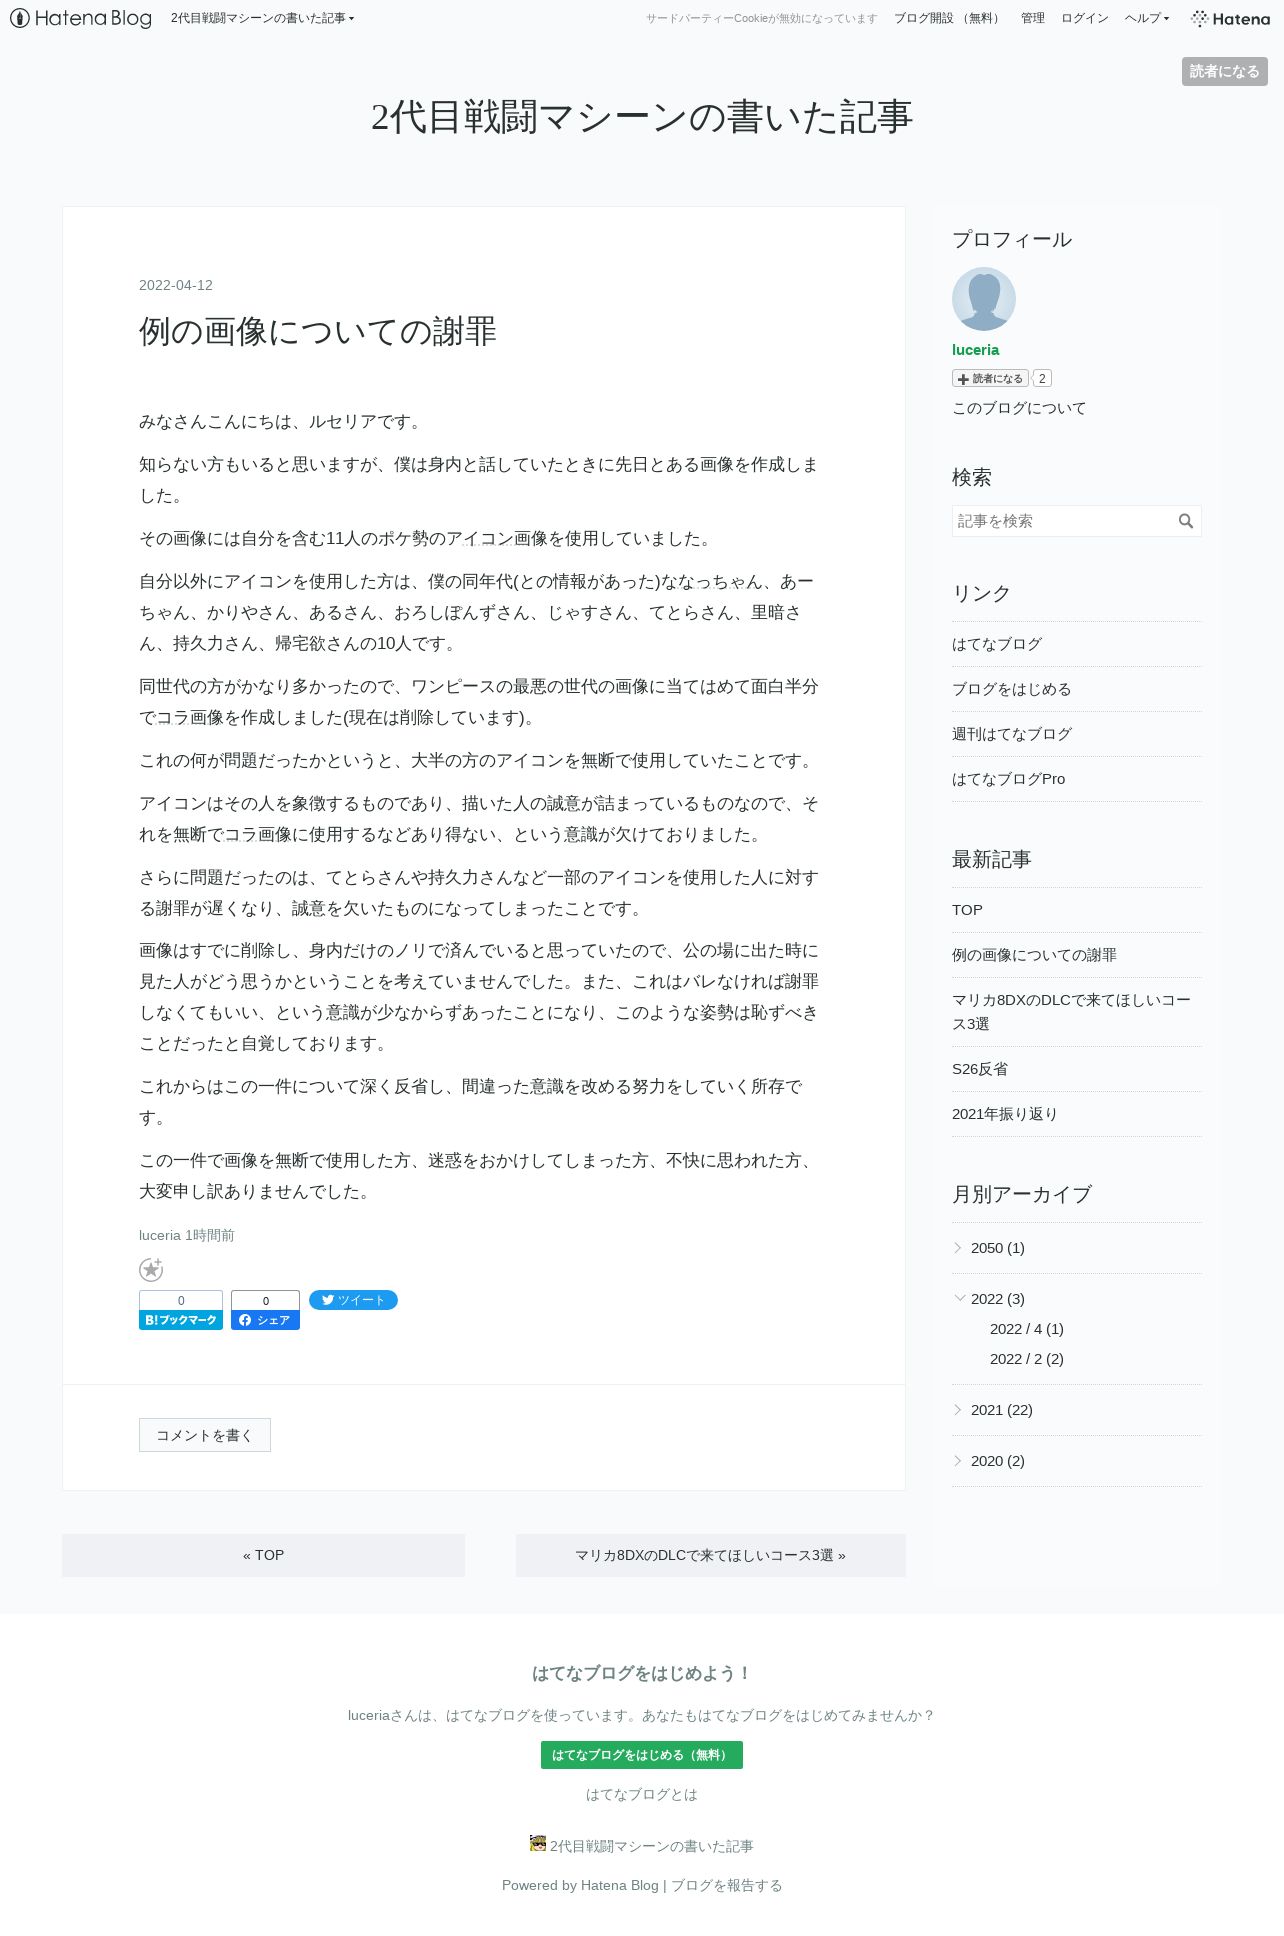Open footer blog title link

[x=652, y=1846]
